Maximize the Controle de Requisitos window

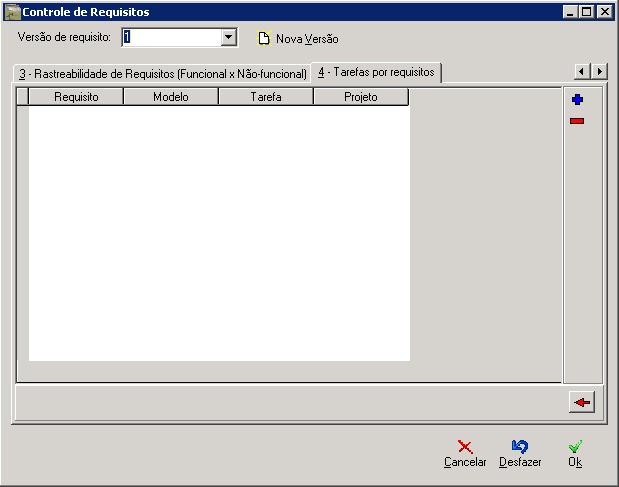pyautogui.click(x=587, y=12)
